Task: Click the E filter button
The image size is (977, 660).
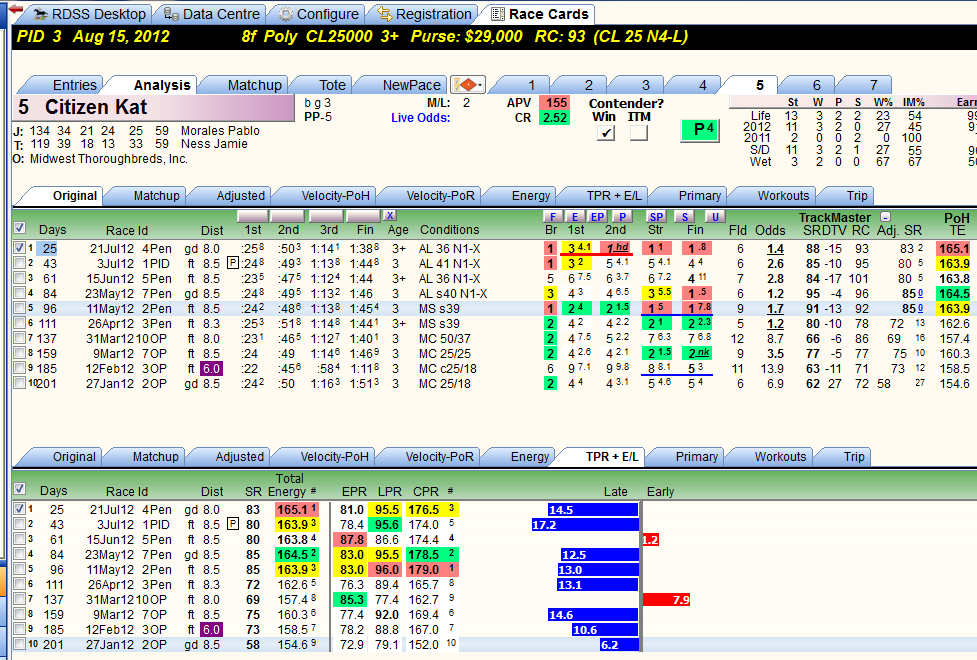Action: pyautogui.click(x=575, y=216)
